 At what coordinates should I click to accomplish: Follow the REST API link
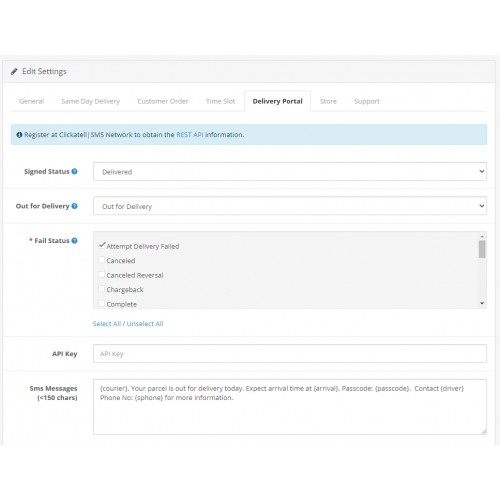coord(190,135)
